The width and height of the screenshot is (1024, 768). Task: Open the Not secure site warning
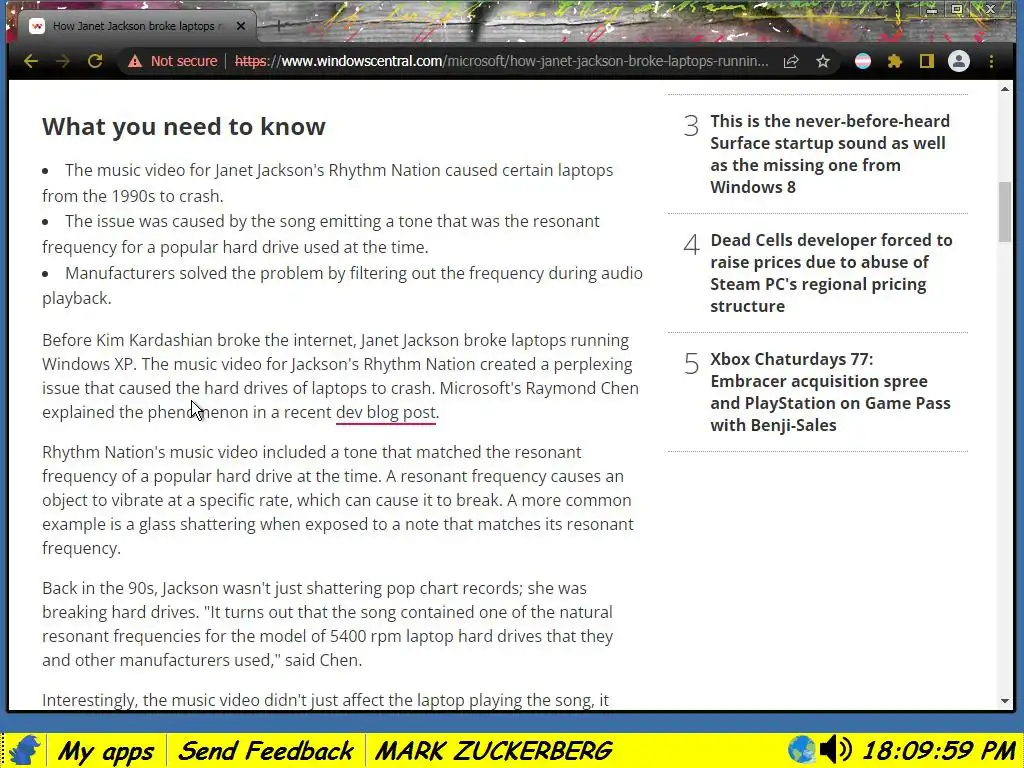tap(172, 61)
